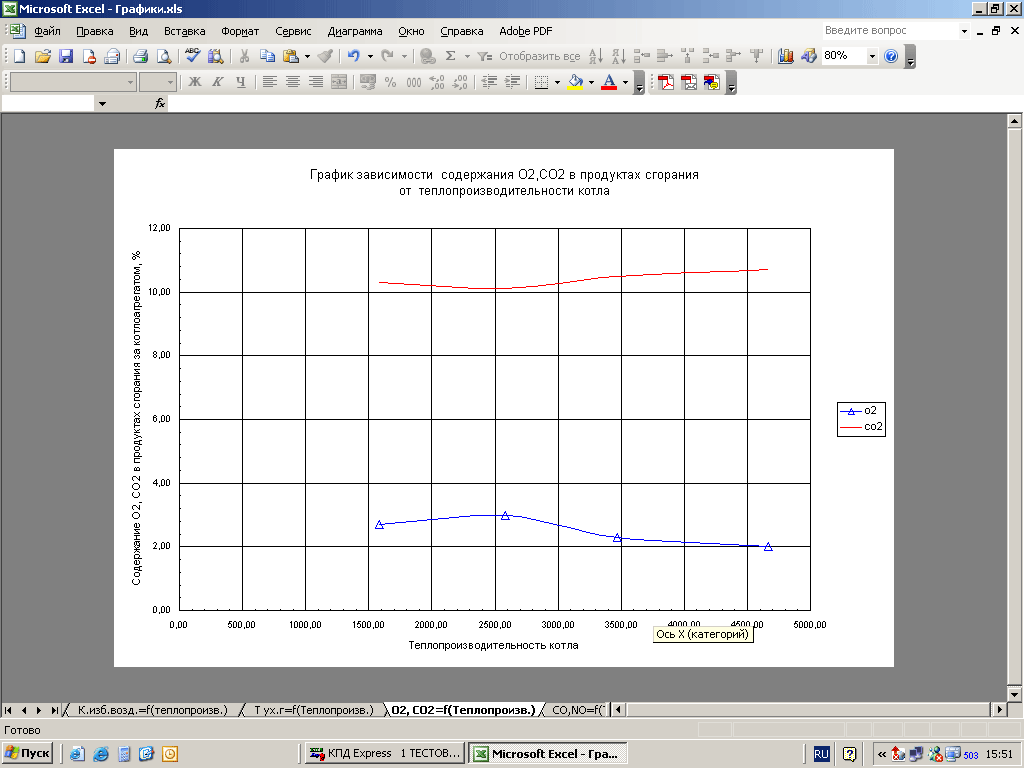
Task: Toggle bold formatting (Ж) button
Action: coord(195,82)
